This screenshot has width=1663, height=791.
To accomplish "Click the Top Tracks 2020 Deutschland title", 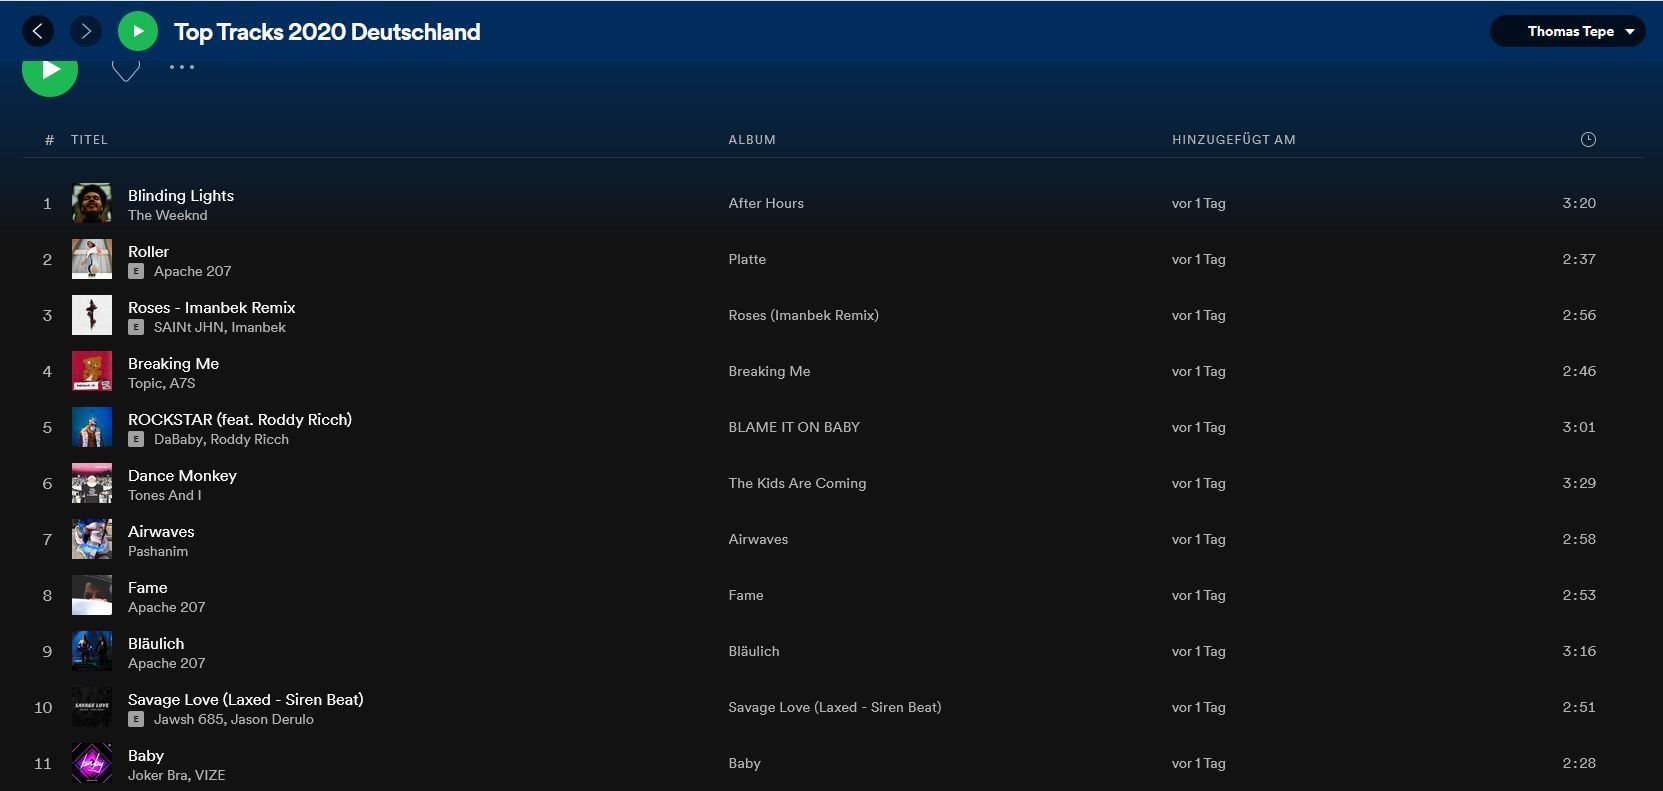I will tap(327, 32).
